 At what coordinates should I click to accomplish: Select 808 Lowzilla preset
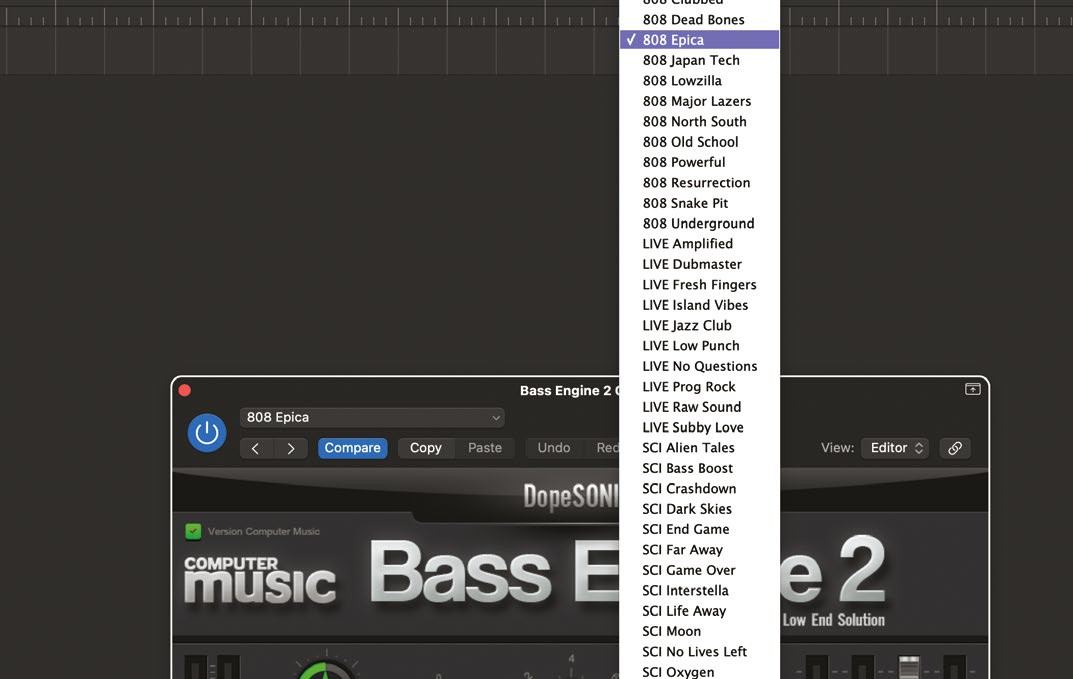tap(699, 81)
